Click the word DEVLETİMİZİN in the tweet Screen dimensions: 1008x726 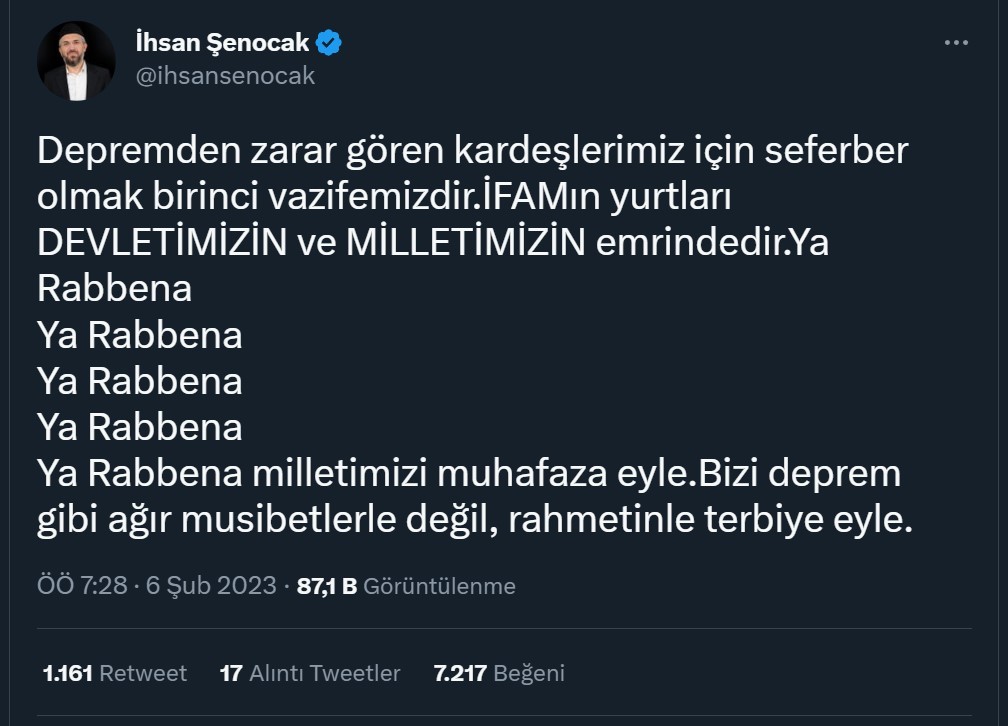[x=163, y=243]
